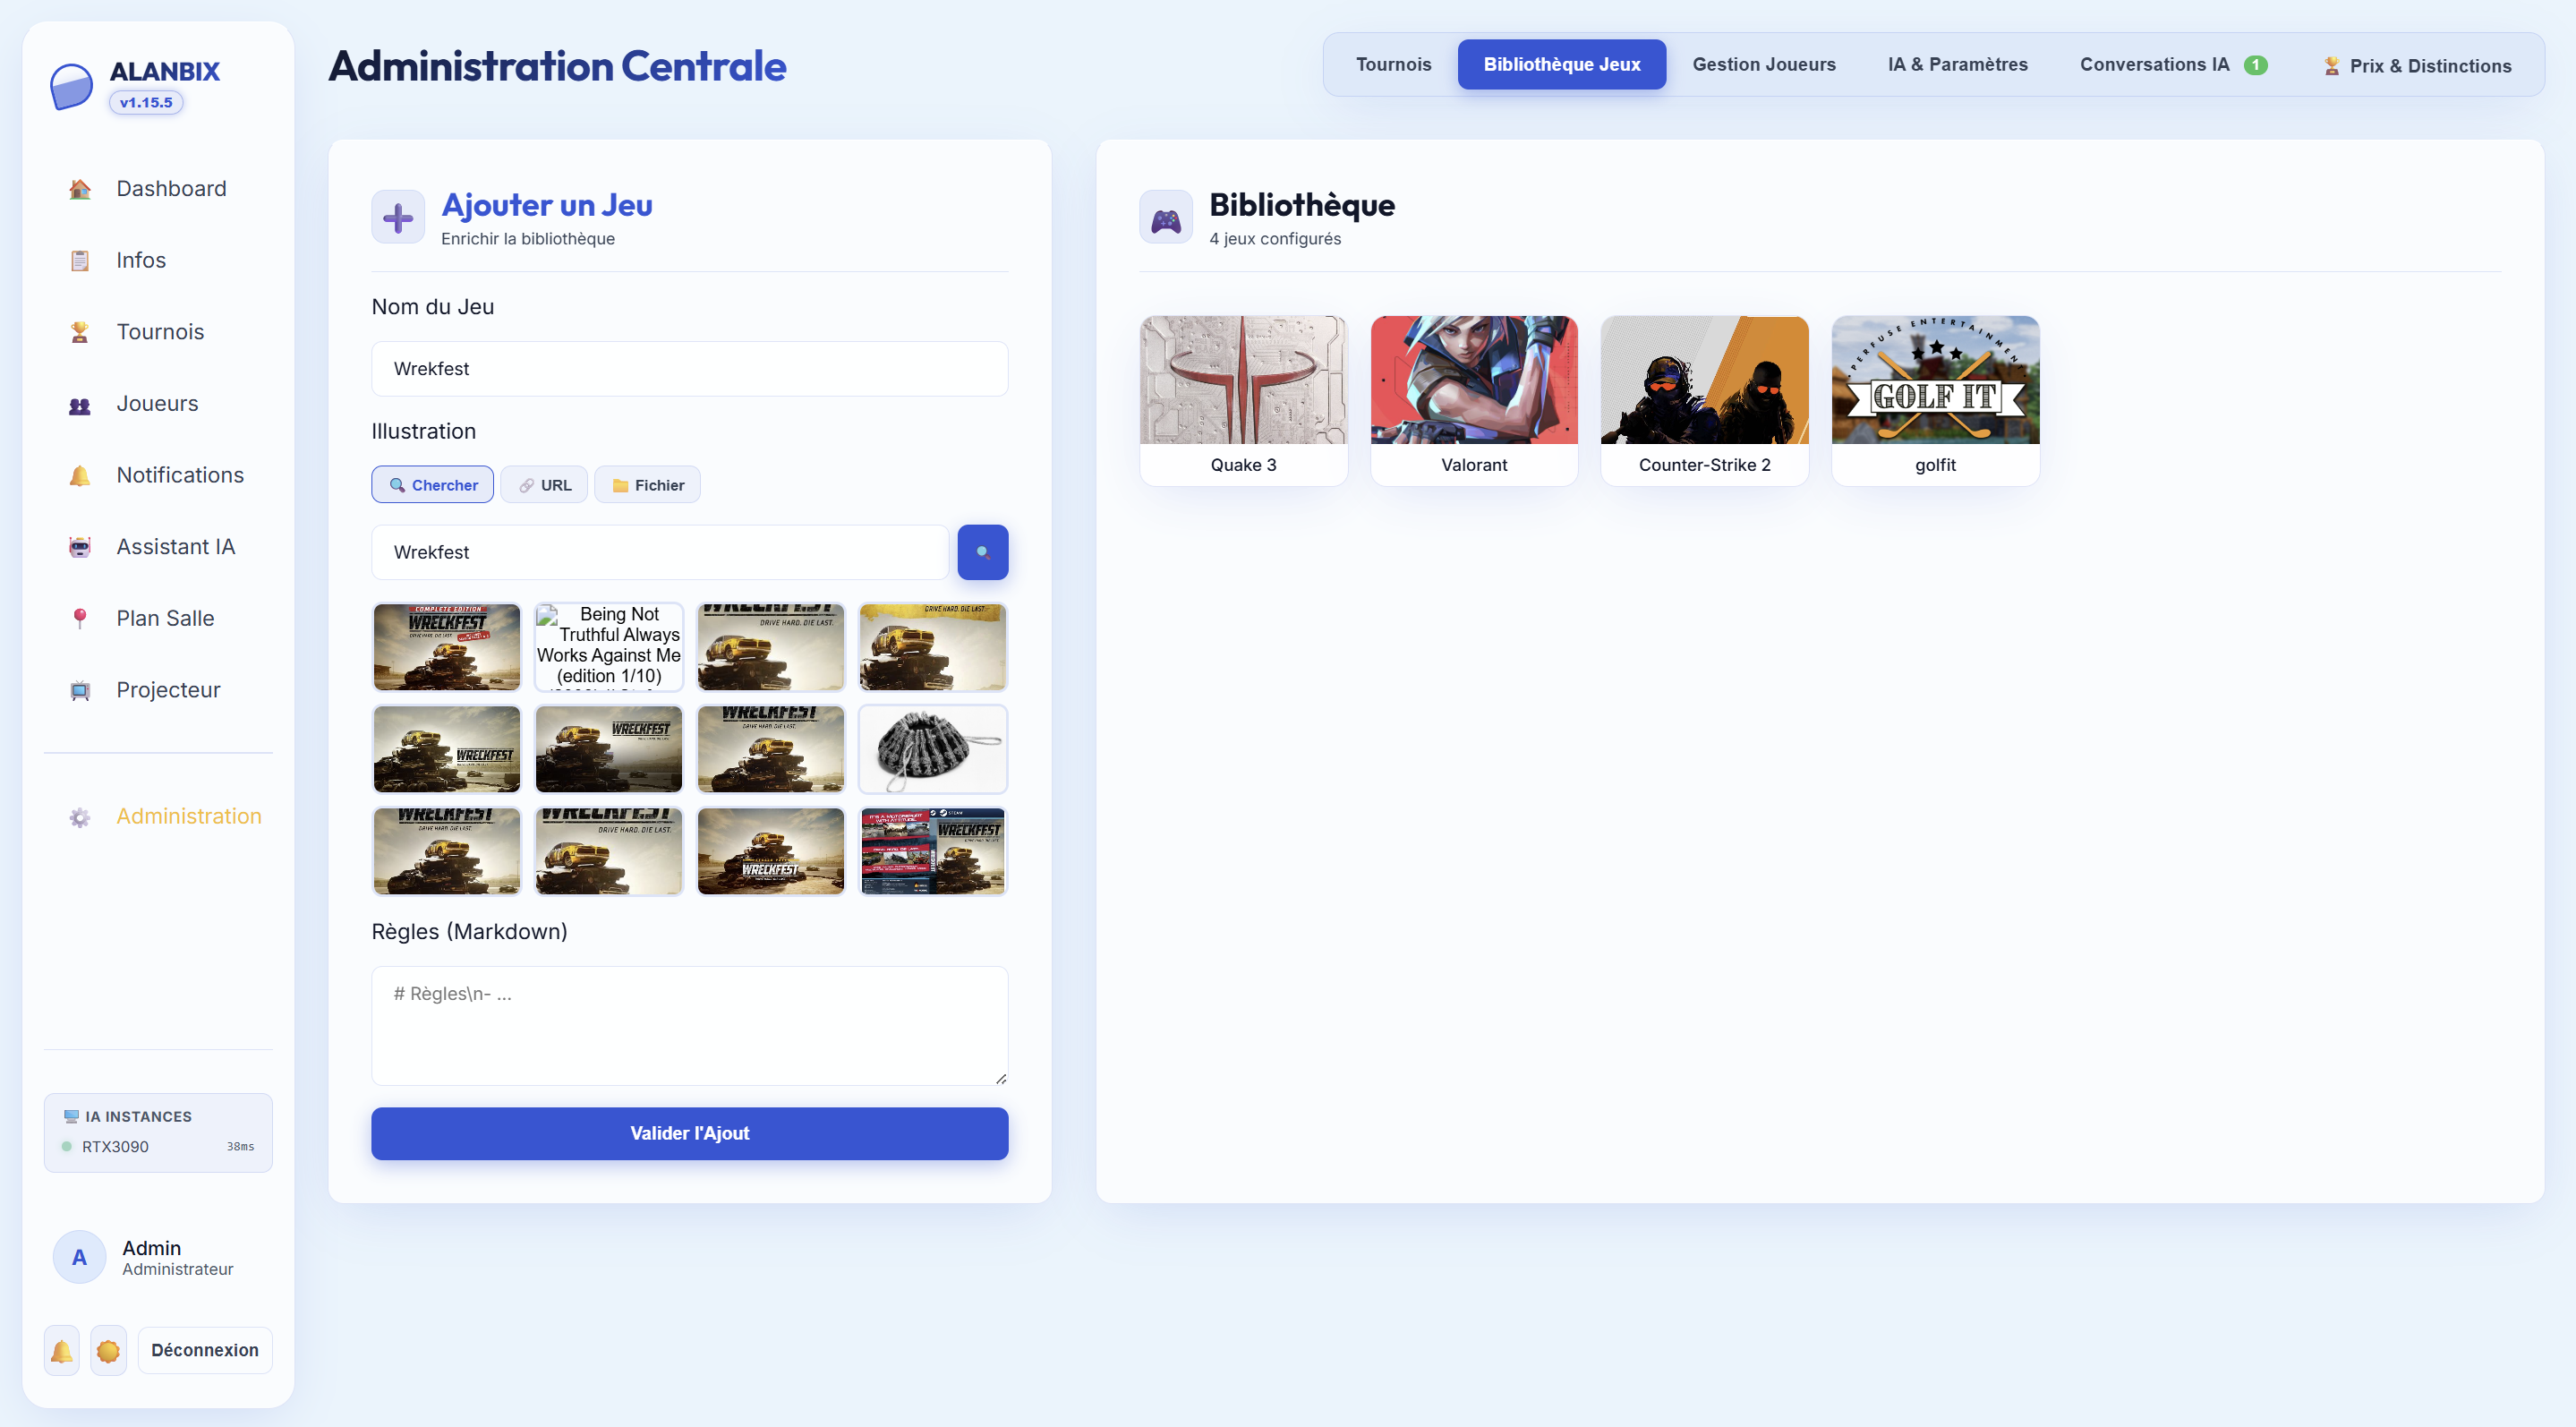The height and width of the screenshot is (1427, 2576).
Task: Click the Notifications bell icon in sidebar menu
Action: pyautogui.click(x=80, y=476)
